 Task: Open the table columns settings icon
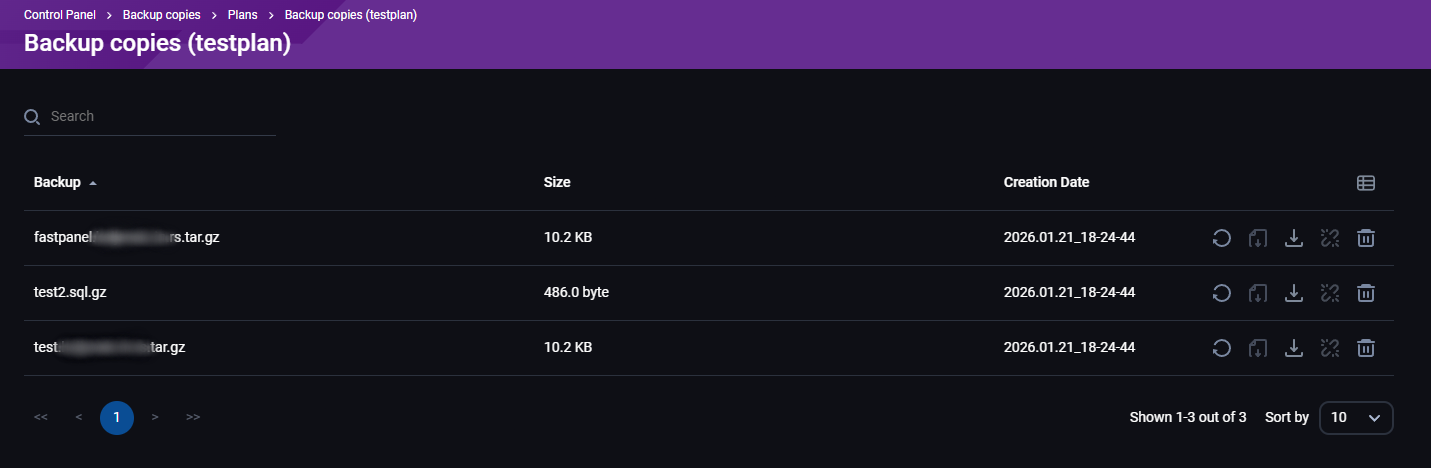1366,183
